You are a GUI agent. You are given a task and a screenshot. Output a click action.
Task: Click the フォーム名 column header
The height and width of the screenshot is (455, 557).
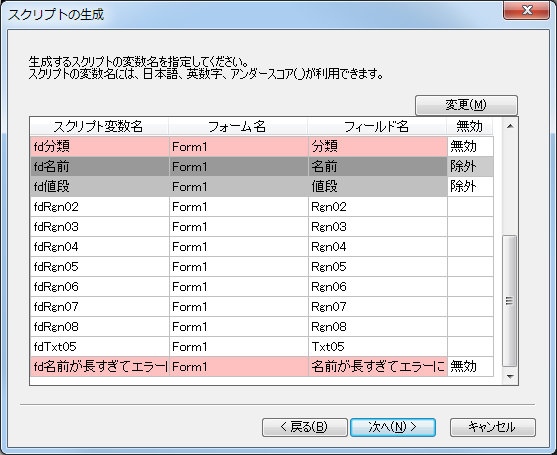[x=238, y=126]
